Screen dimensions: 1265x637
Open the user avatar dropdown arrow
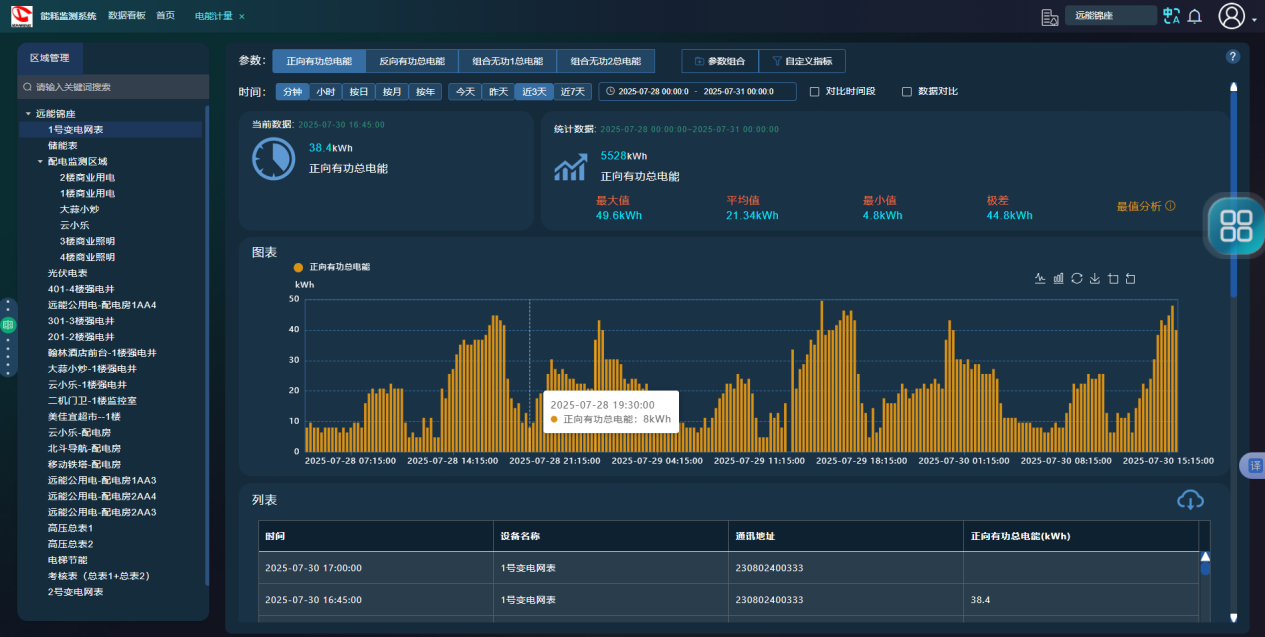(x=1254, y=18)
